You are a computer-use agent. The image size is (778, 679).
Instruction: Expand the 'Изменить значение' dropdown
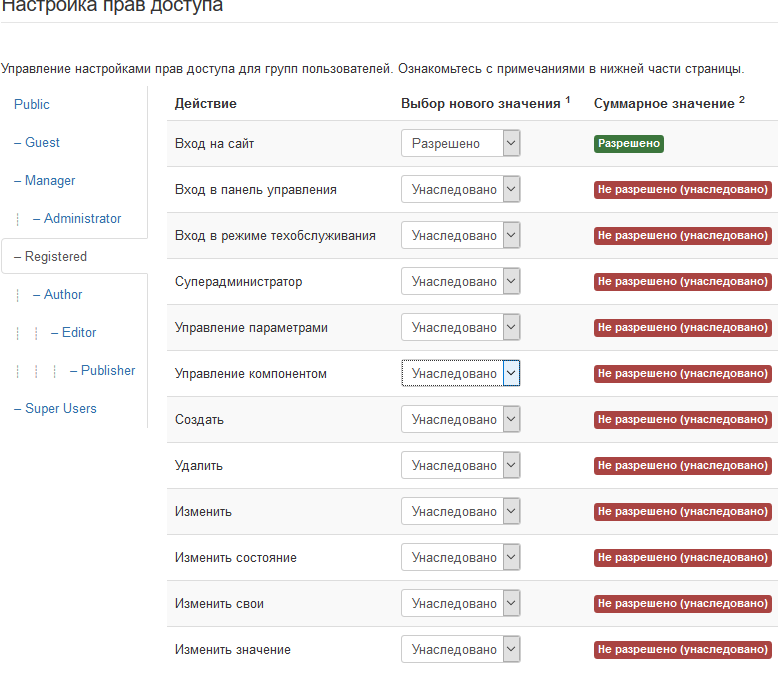pyautogui.click(x=460, y=650)
